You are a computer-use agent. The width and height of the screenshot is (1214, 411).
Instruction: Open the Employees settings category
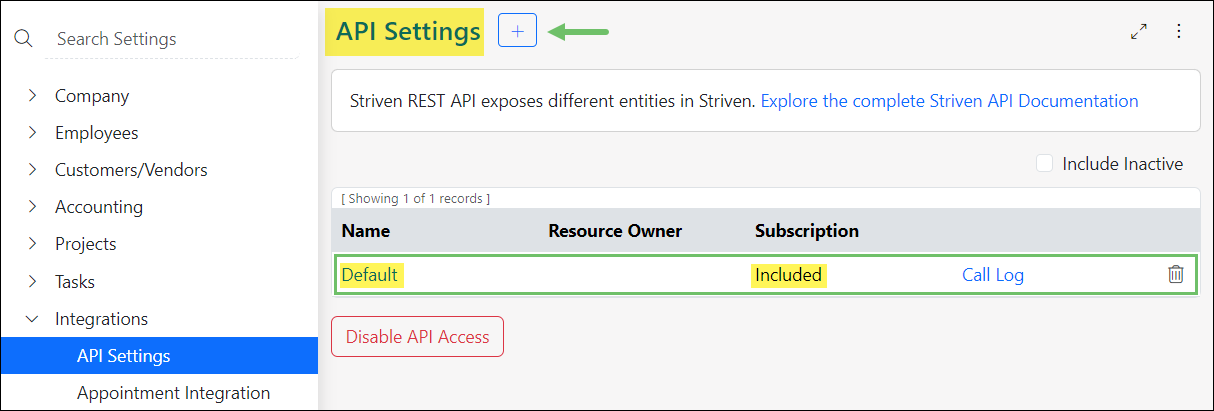point(97,133)
